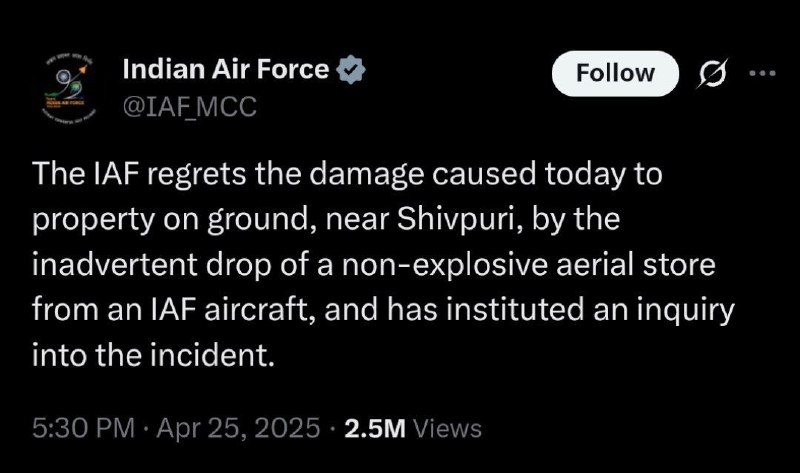Open Grok explain icon beside Follow
Image resolution: width=800 pixels, height=473 pixels.
click(712, 73)
